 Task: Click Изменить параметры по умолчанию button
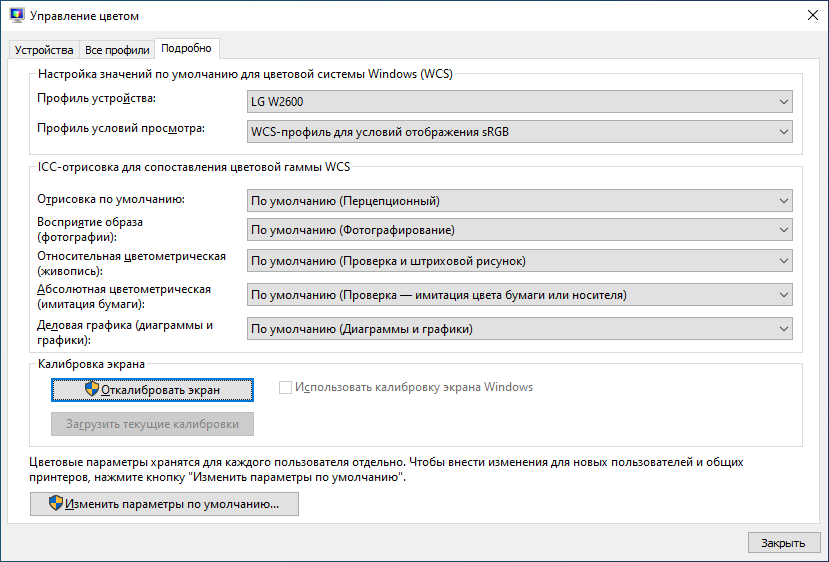164,504
